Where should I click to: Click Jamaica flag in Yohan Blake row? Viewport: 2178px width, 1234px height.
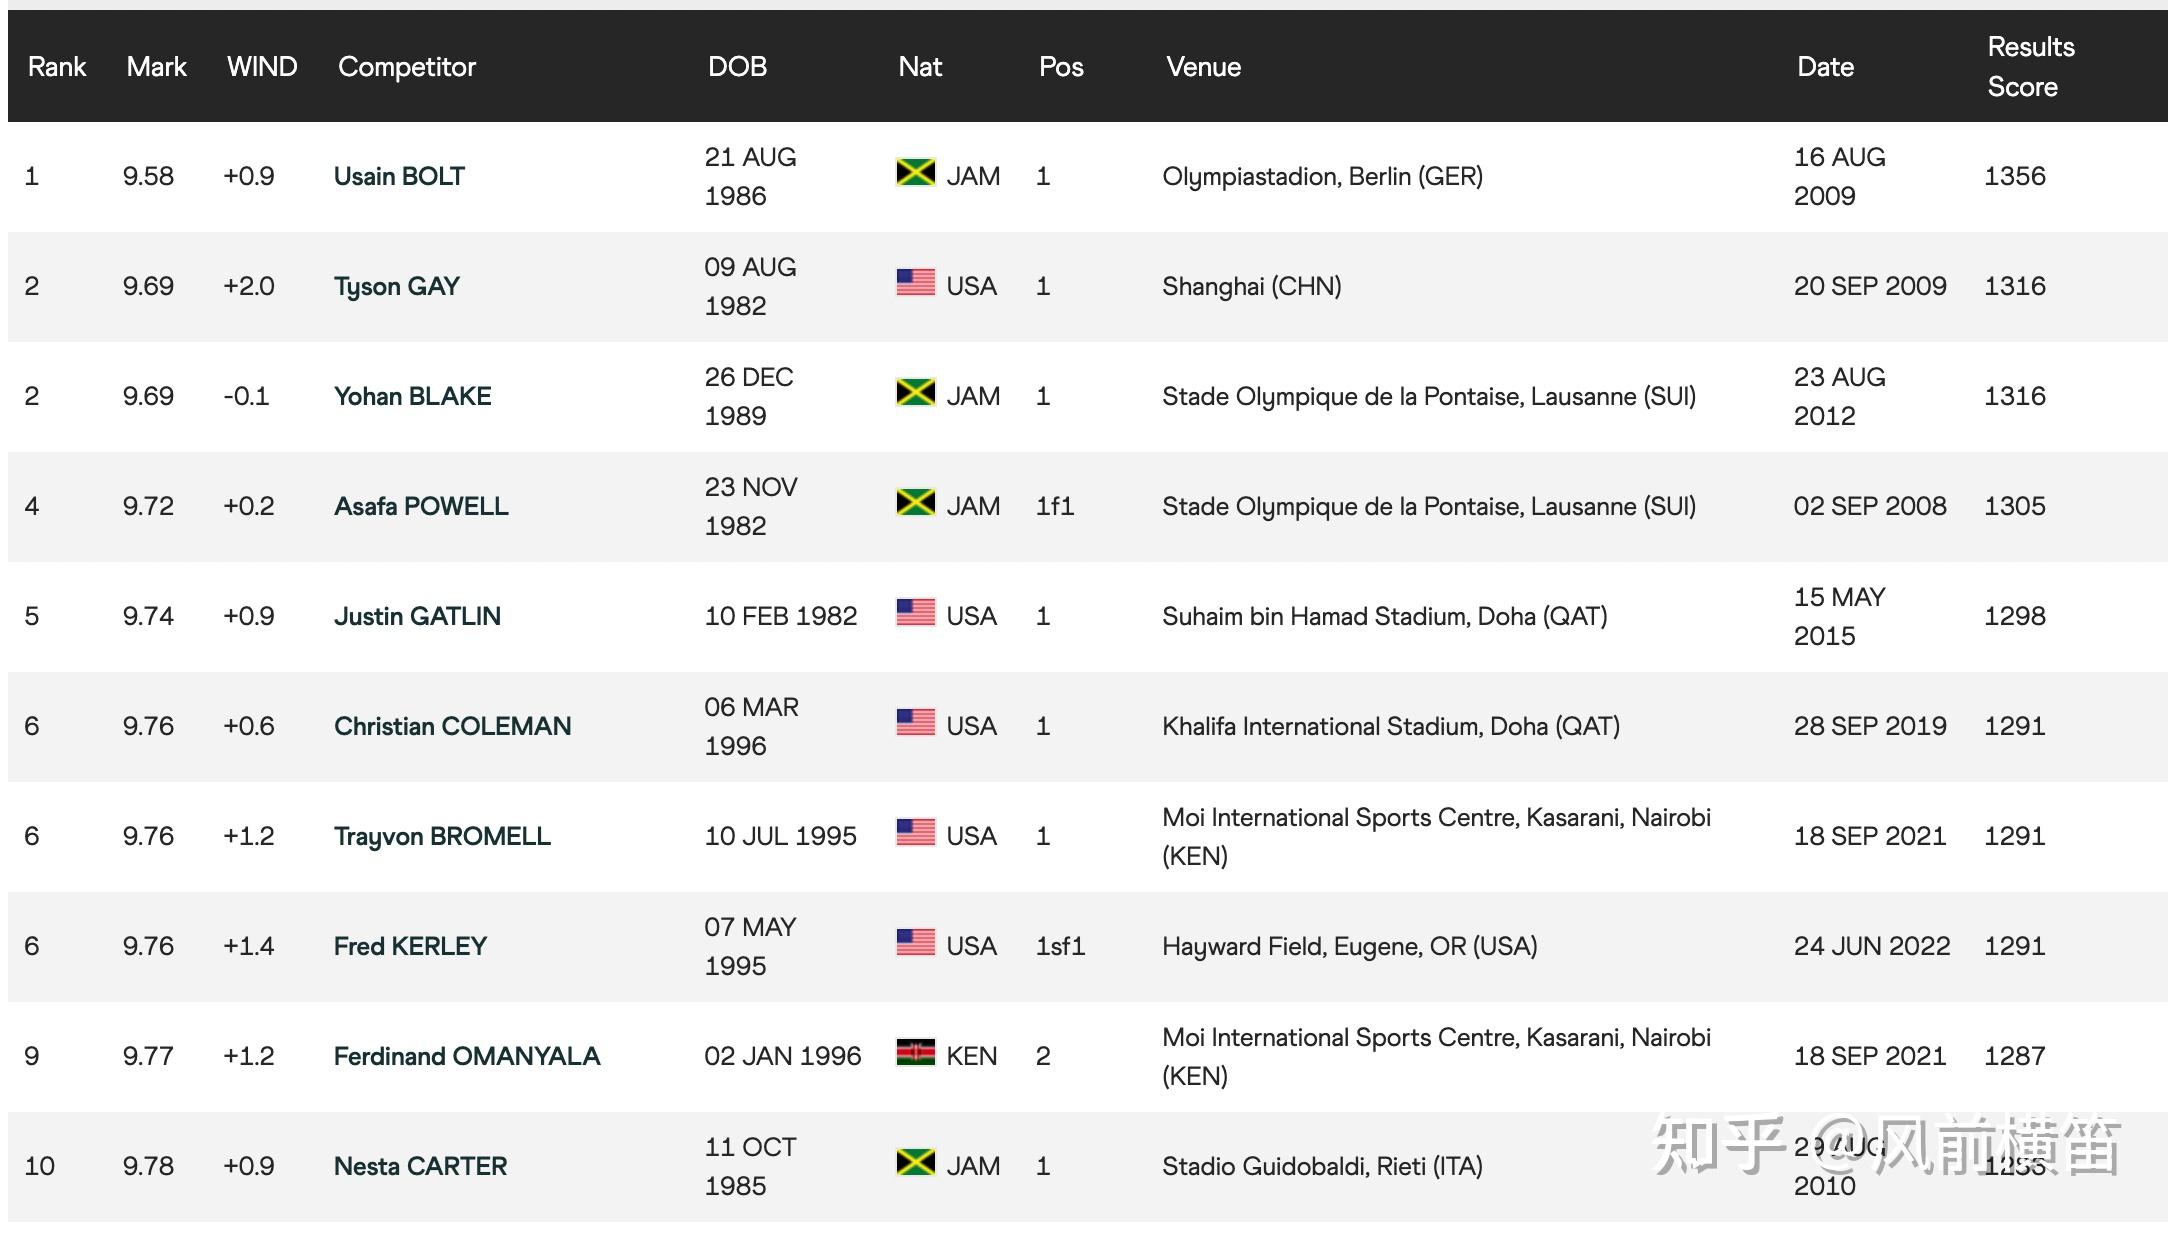click(x=915, y=393)
